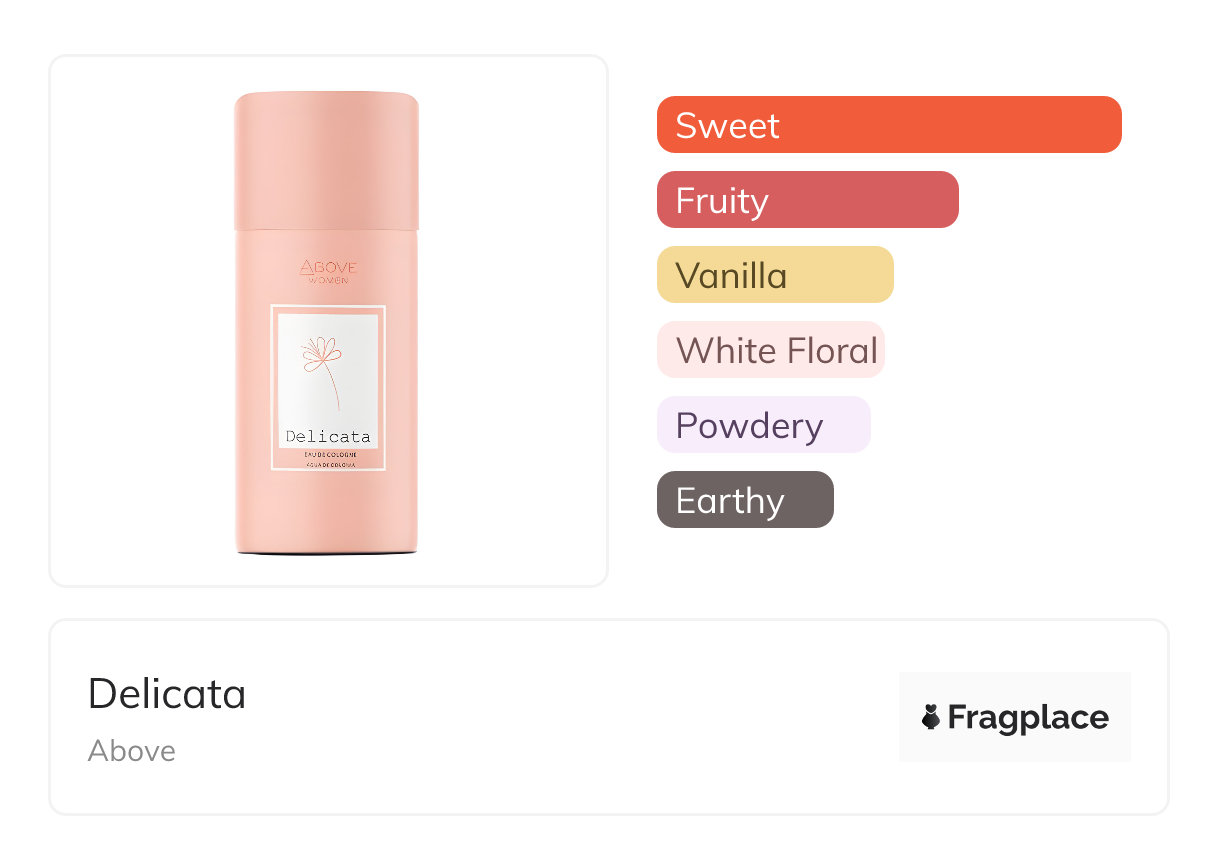Viewport: 1218px width, 864px height.
Task: Choose the Vanilla accord bar
Action: [774, 275]
